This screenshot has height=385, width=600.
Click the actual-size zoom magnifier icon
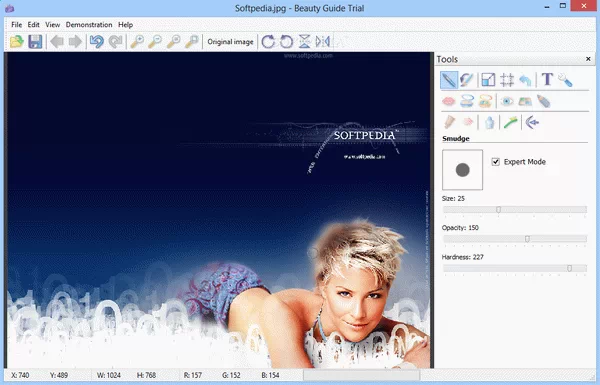click(x=173, y=41)
